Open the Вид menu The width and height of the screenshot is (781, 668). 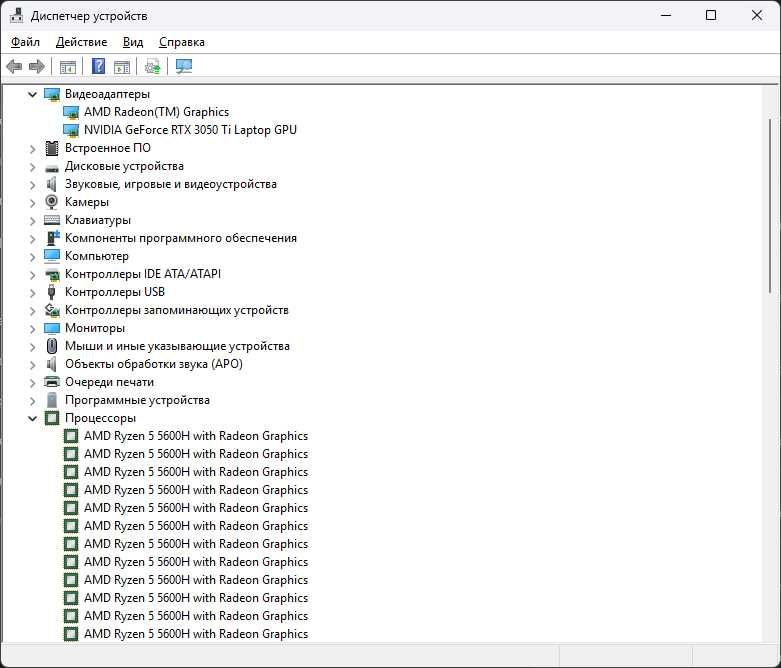(x=133, y=42)
